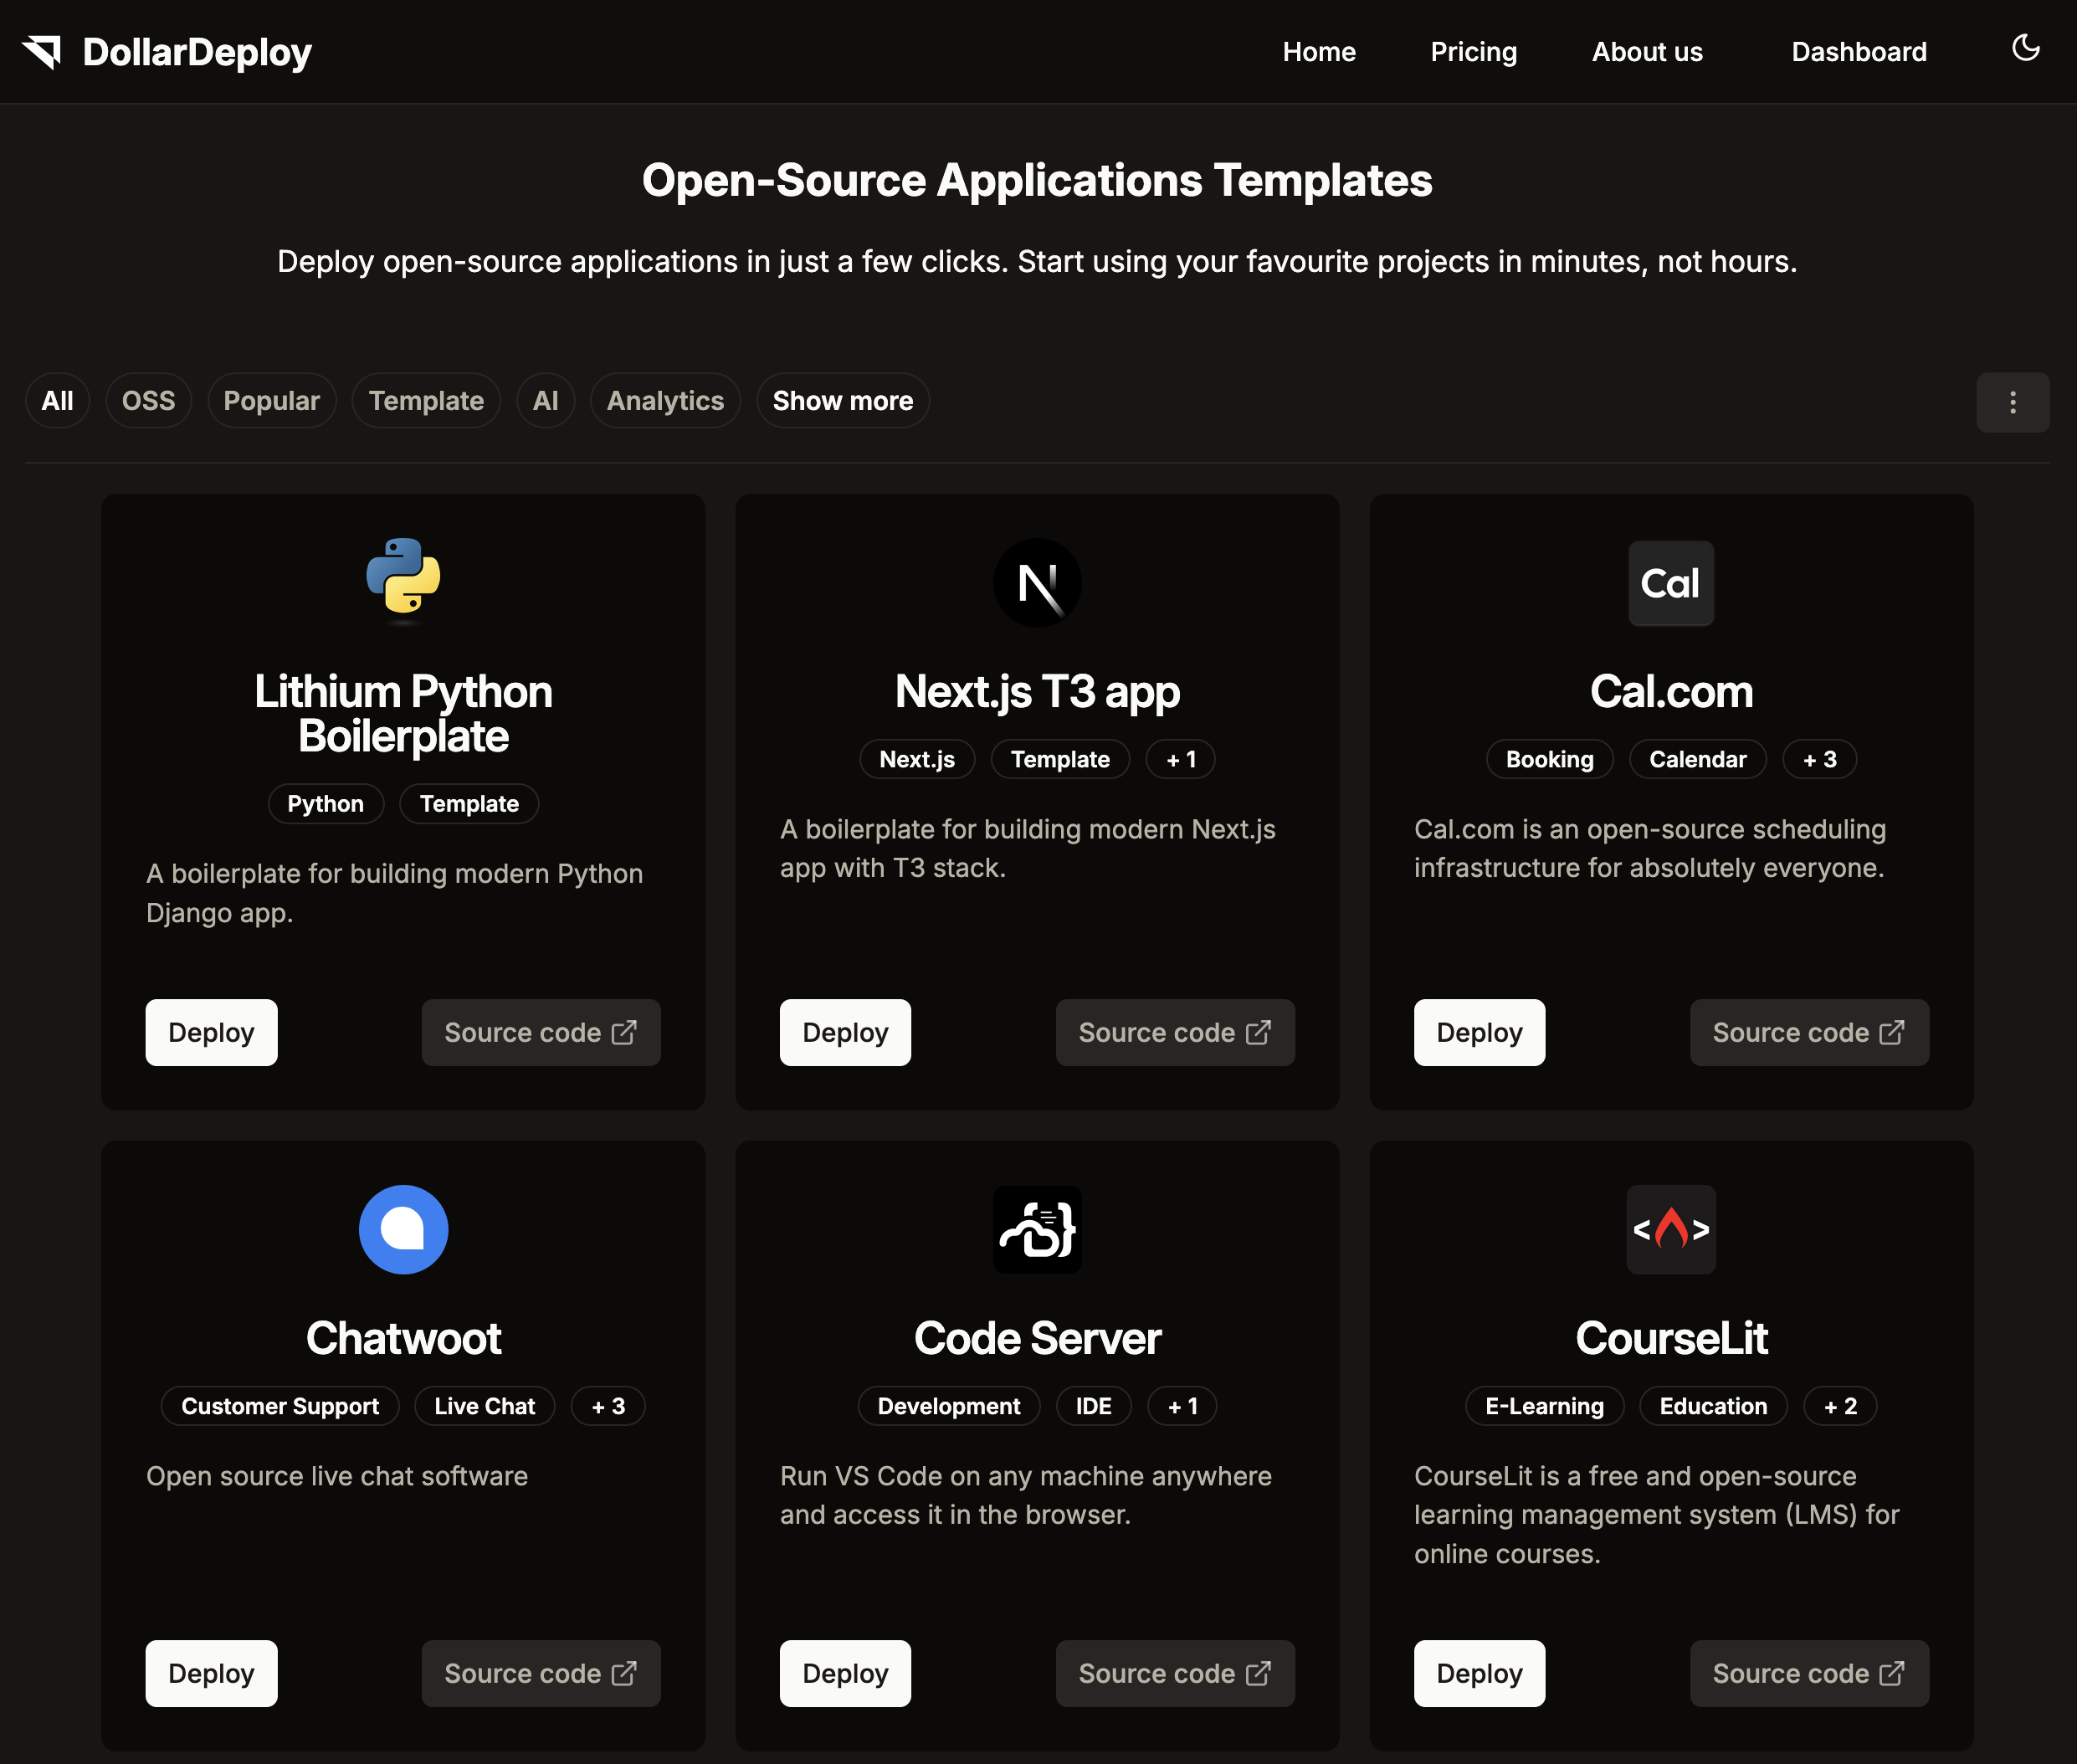The height and width of the screenshot is (1764, 2077).
Task: Click the Calendar tag on Cal.com
Action: pyautogui.click(x=1698, y=759)
